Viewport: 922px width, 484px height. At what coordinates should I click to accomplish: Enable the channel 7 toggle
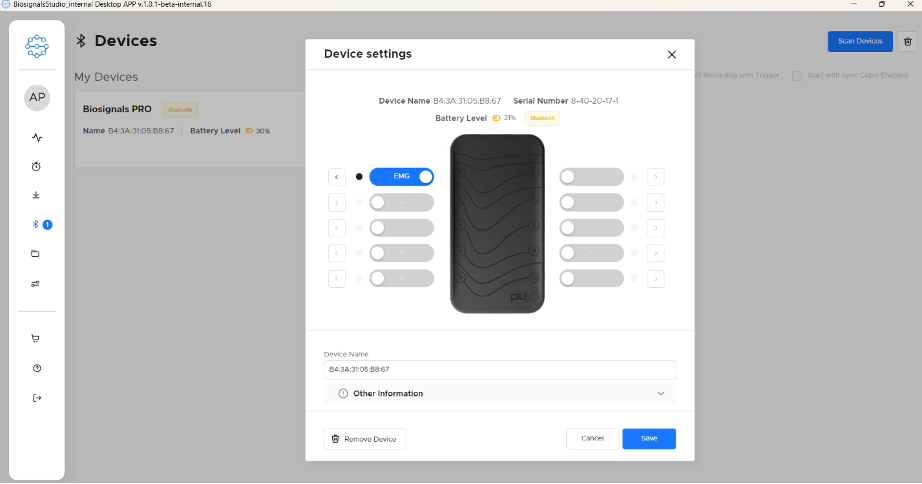[x=592, y=202]
